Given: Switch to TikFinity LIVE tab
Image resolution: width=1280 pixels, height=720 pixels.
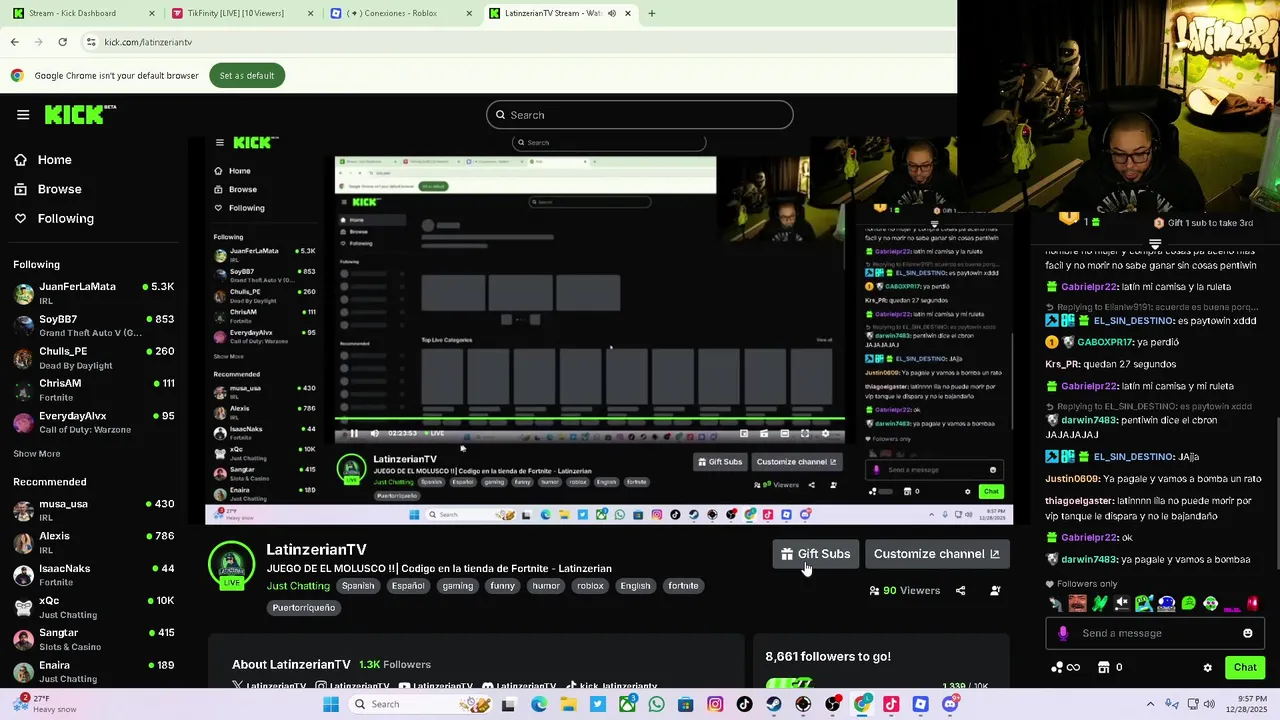Looking at the screenshot, I should click(x=241, y=13).
